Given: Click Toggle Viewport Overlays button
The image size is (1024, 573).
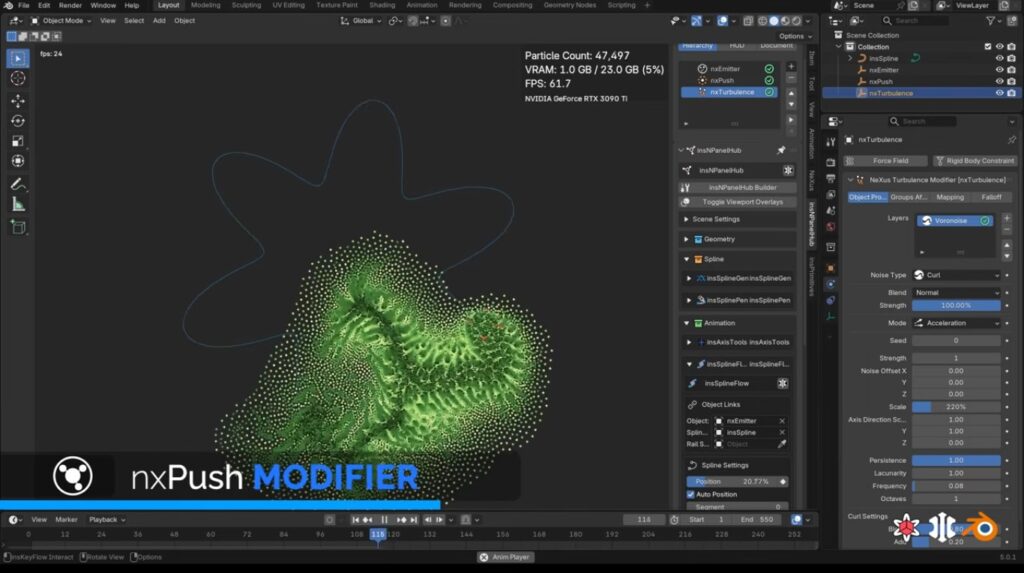Looking at the screenshot, I should pyautogui.click(x=737, y=203).
